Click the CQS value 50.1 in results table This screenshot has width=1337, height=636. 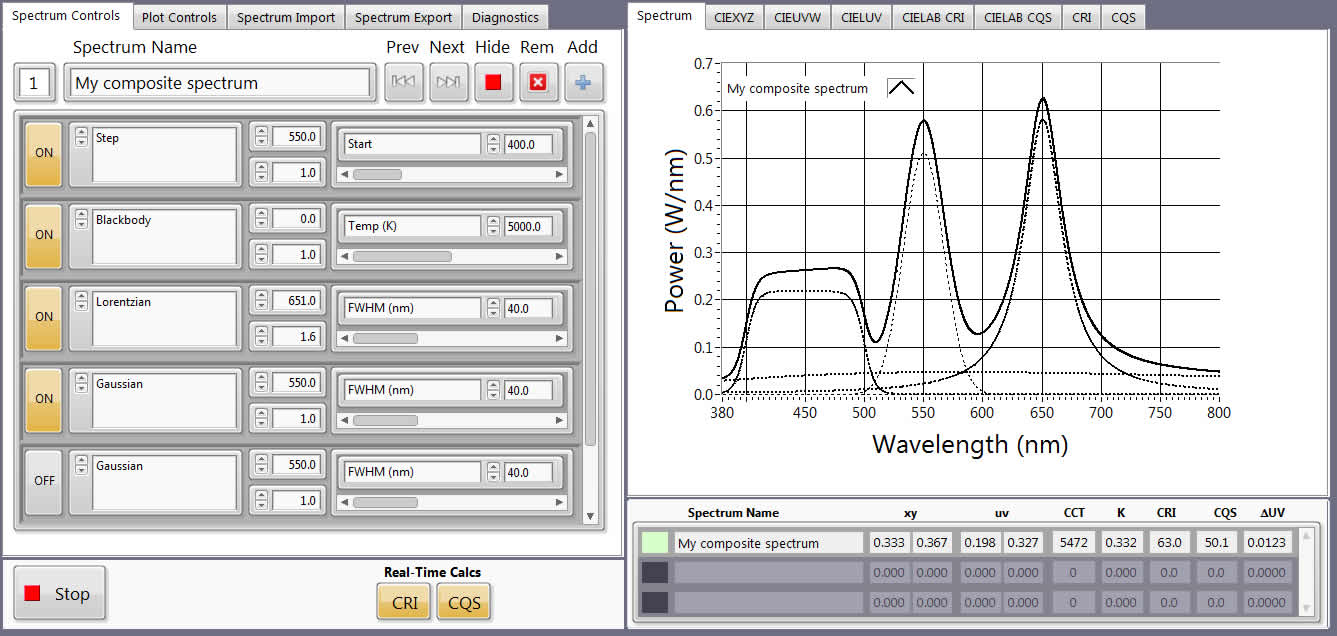coord(1216,543)
